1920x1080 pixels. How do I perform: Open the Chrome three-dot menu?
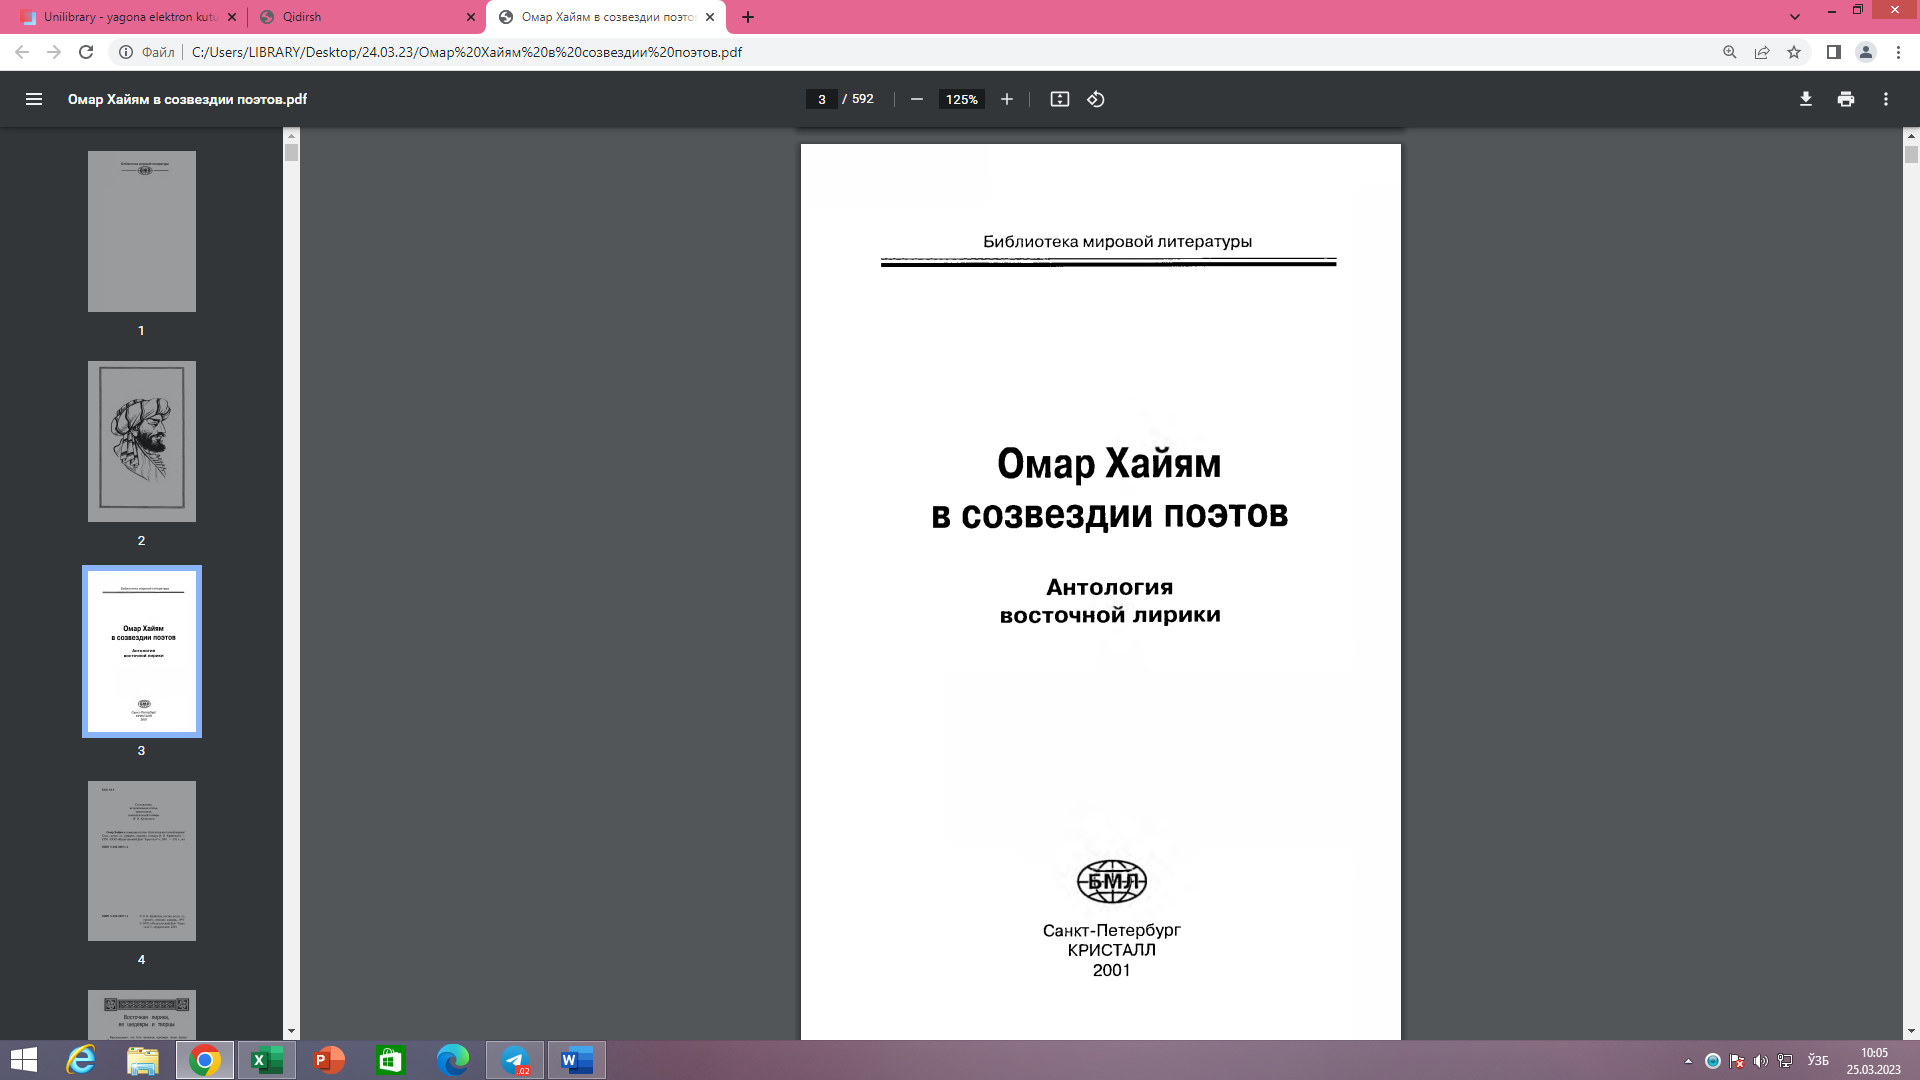coord(1898,52)
